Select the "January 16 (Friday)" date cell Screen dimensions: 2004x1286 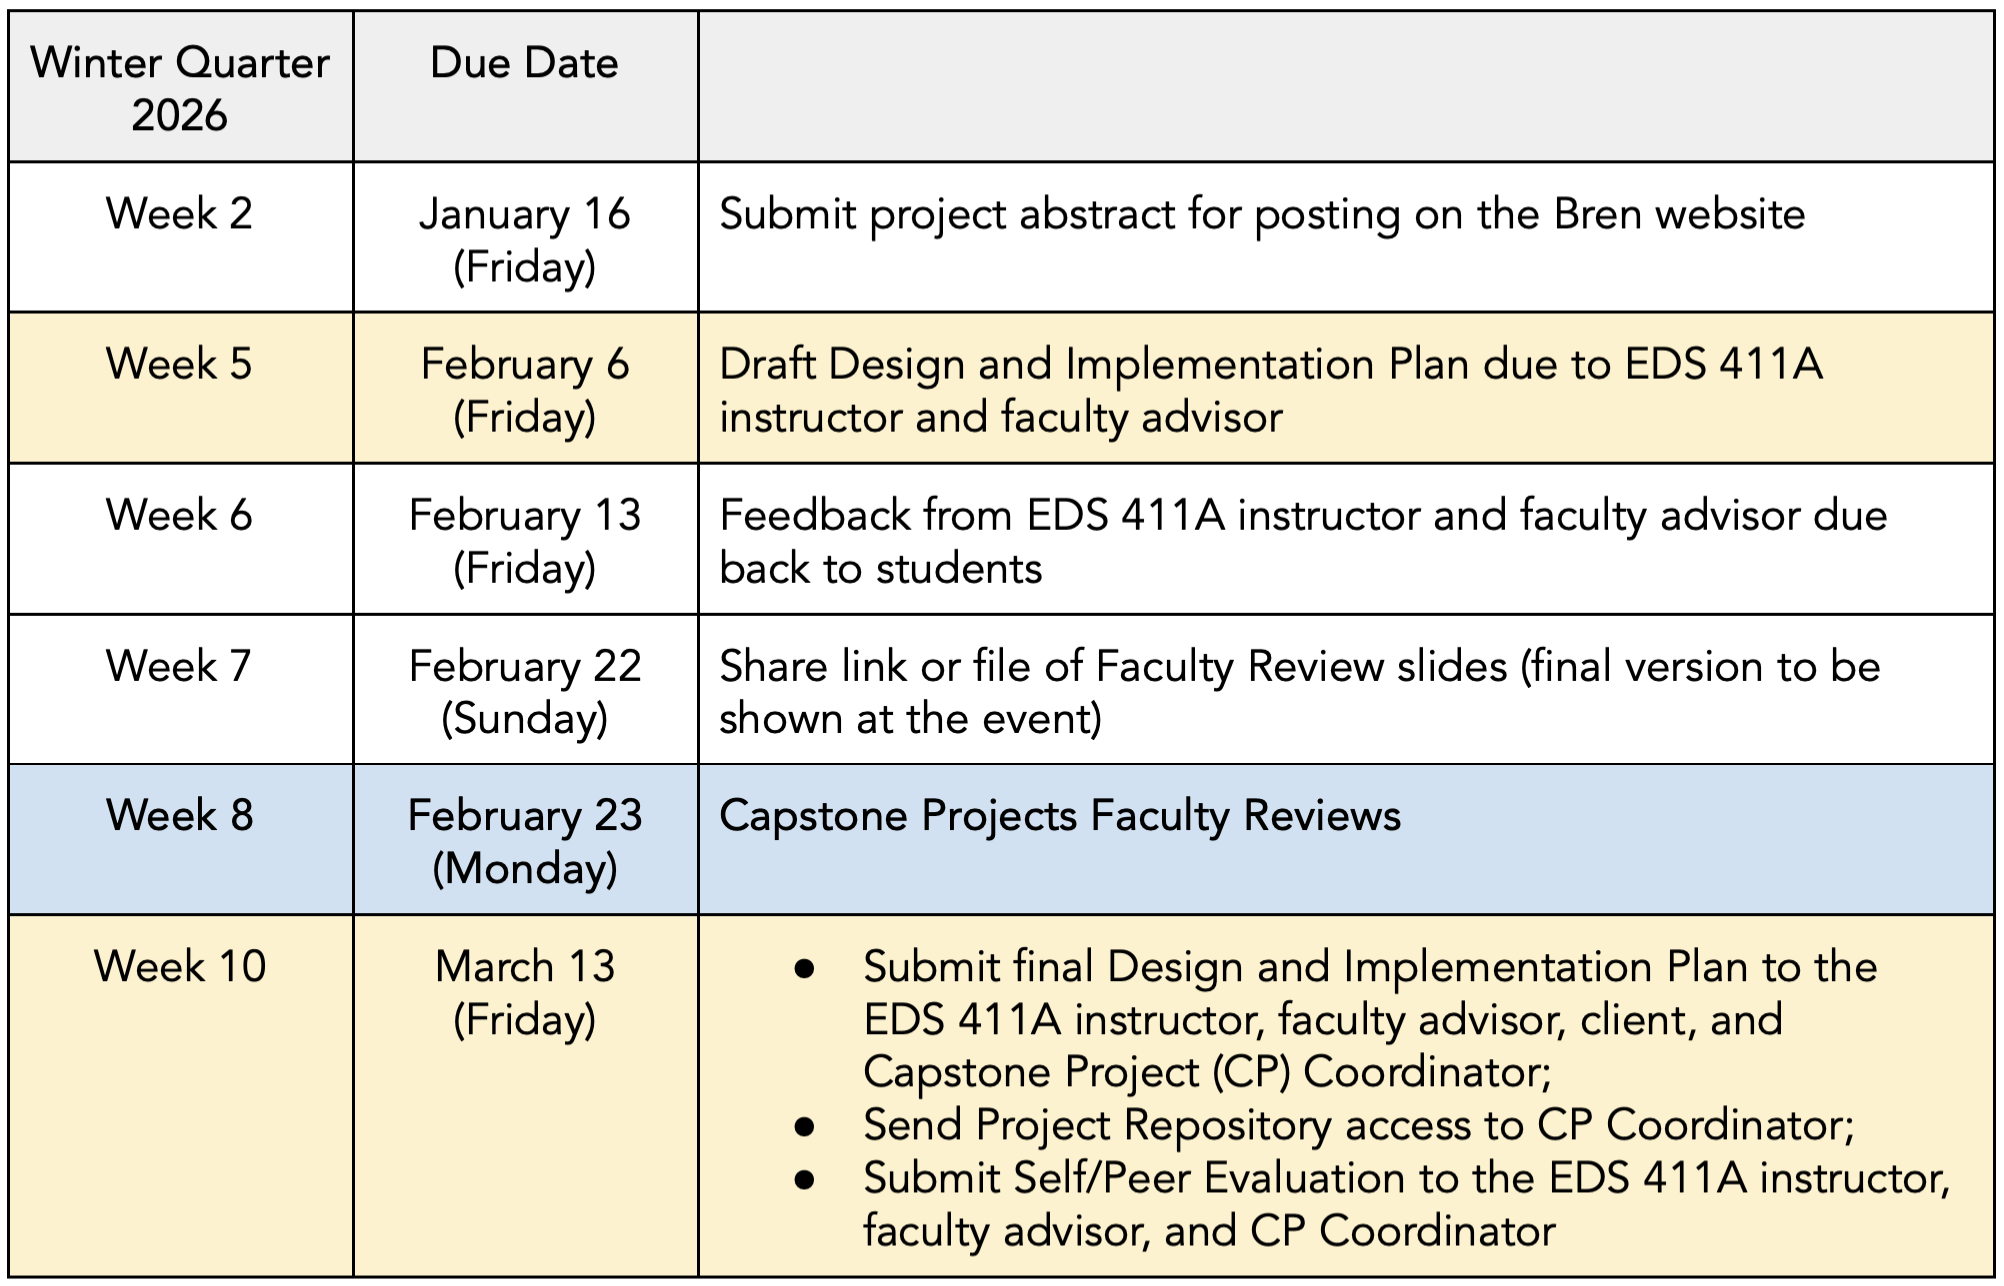(x=524, y=240)
